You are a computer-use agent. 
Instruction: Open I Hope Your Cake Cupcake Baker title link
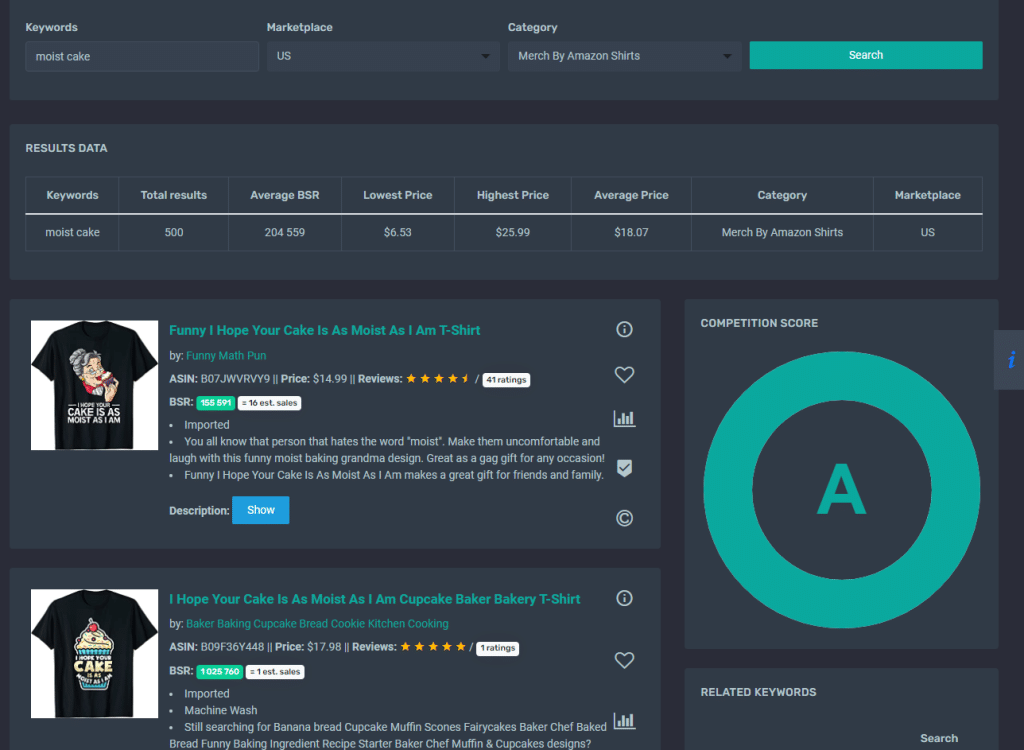(x=375, y=599)
